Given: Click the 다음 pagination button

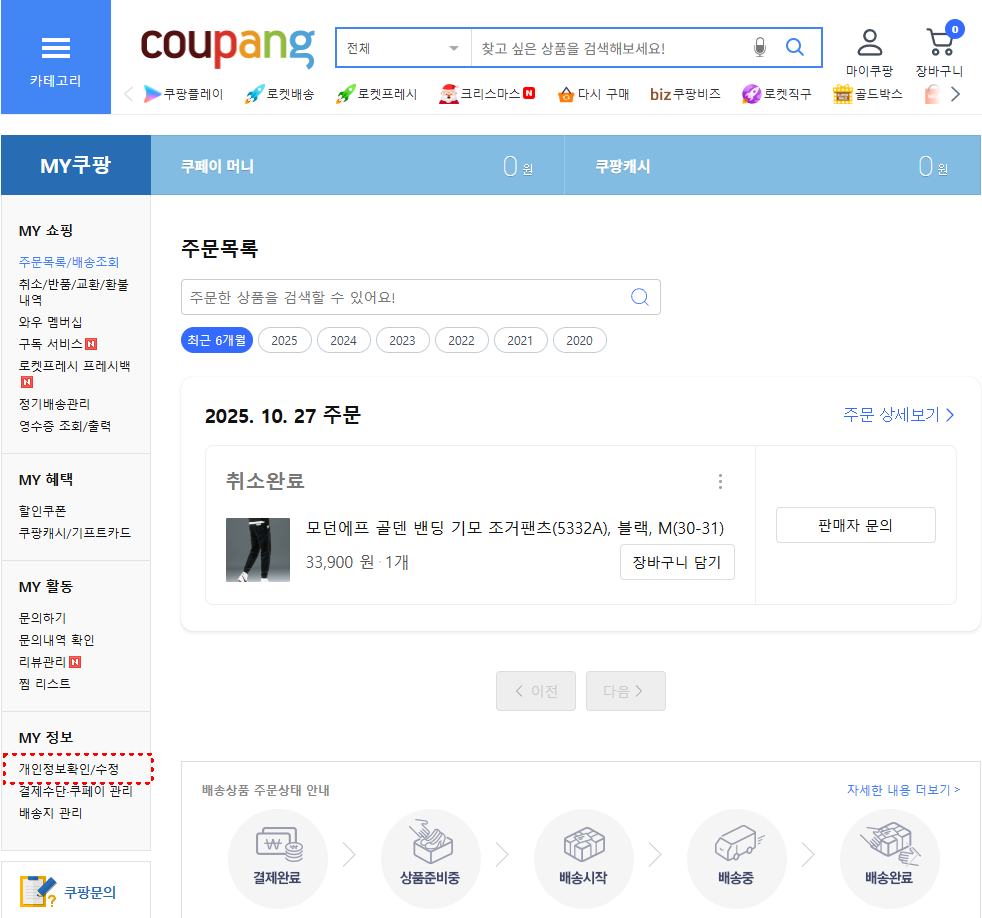Looking at the screenshot, I should [x=626, y=691].
